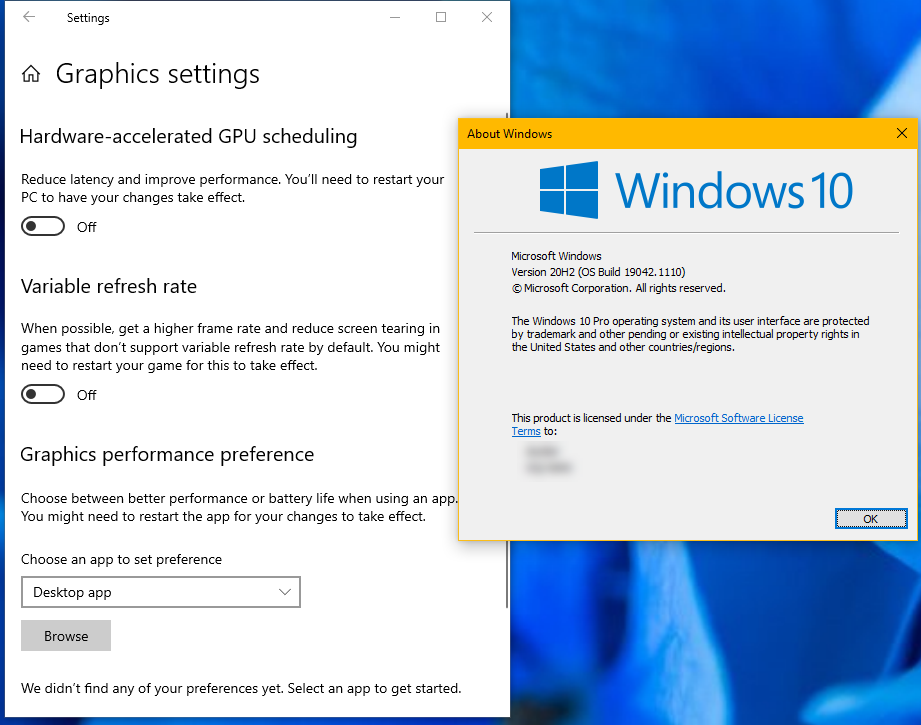Click the Variable refresh rate heading
Image resolution: width=921 pixels, height=725 pixels.
tap(109, 286)
